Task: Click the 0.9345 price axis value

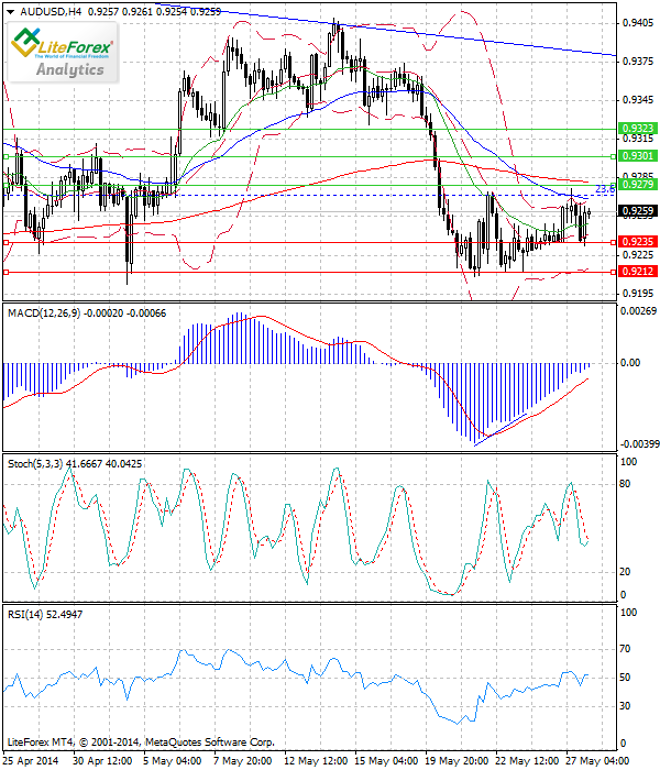Action: [x=638, y=100]
